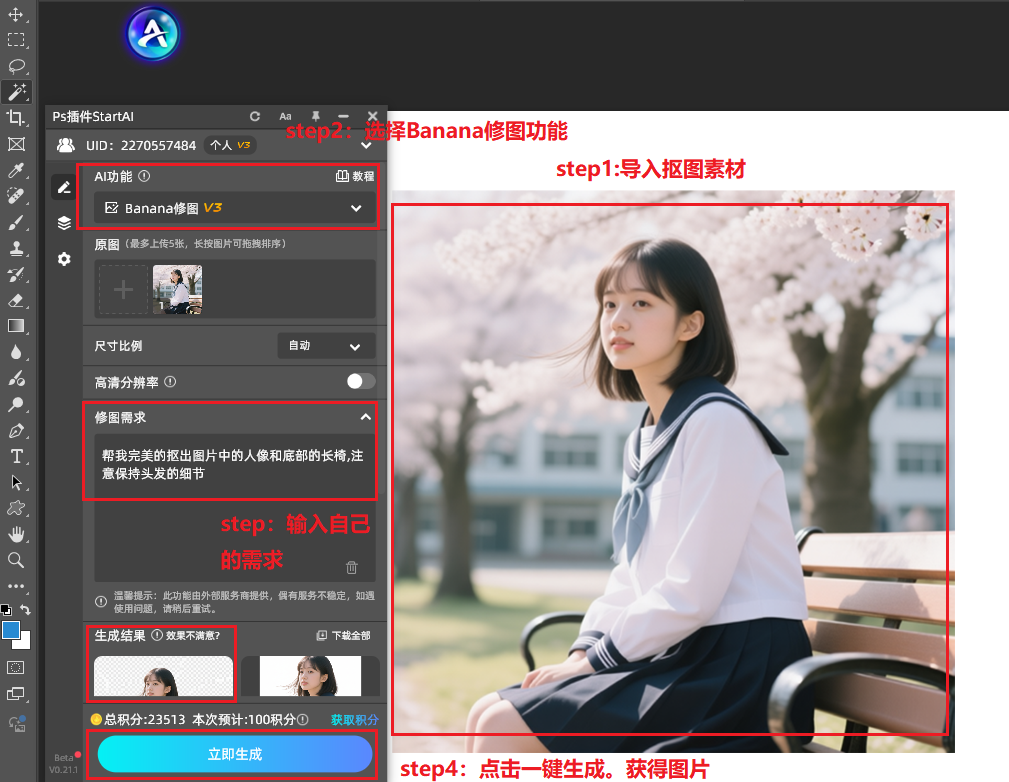Switch to the layers tab in StartAI sidebar

point(64,221)
